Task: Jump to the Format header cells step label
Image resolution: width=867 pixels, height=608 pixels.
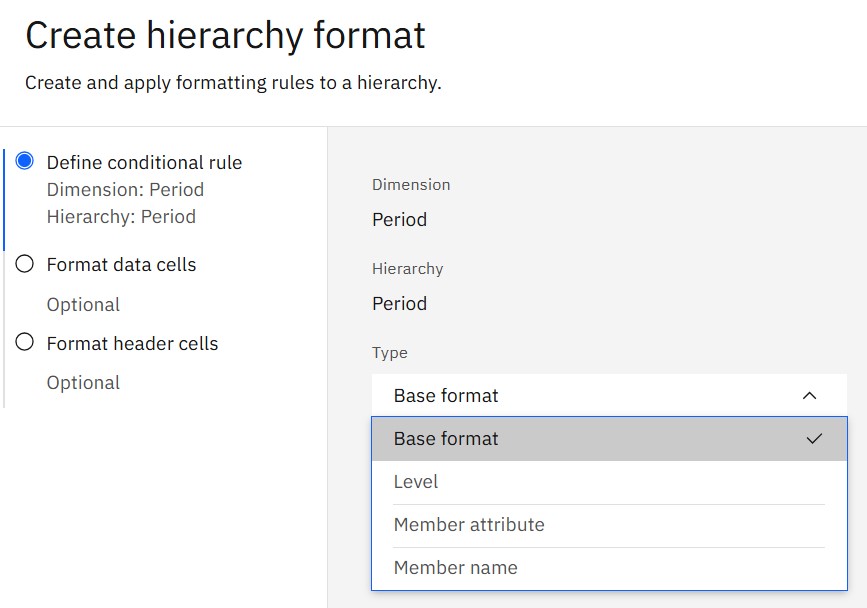Action: [x=132, y=343]
